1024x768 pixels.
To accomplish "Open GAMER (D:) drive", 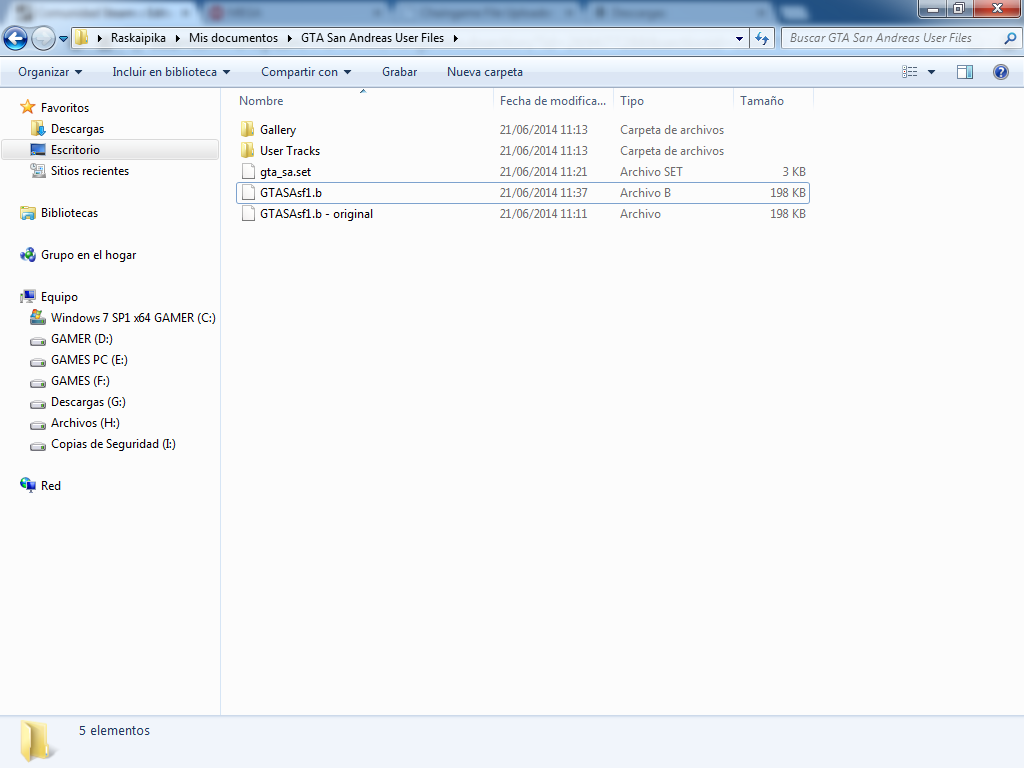I will tap(82, 338).
